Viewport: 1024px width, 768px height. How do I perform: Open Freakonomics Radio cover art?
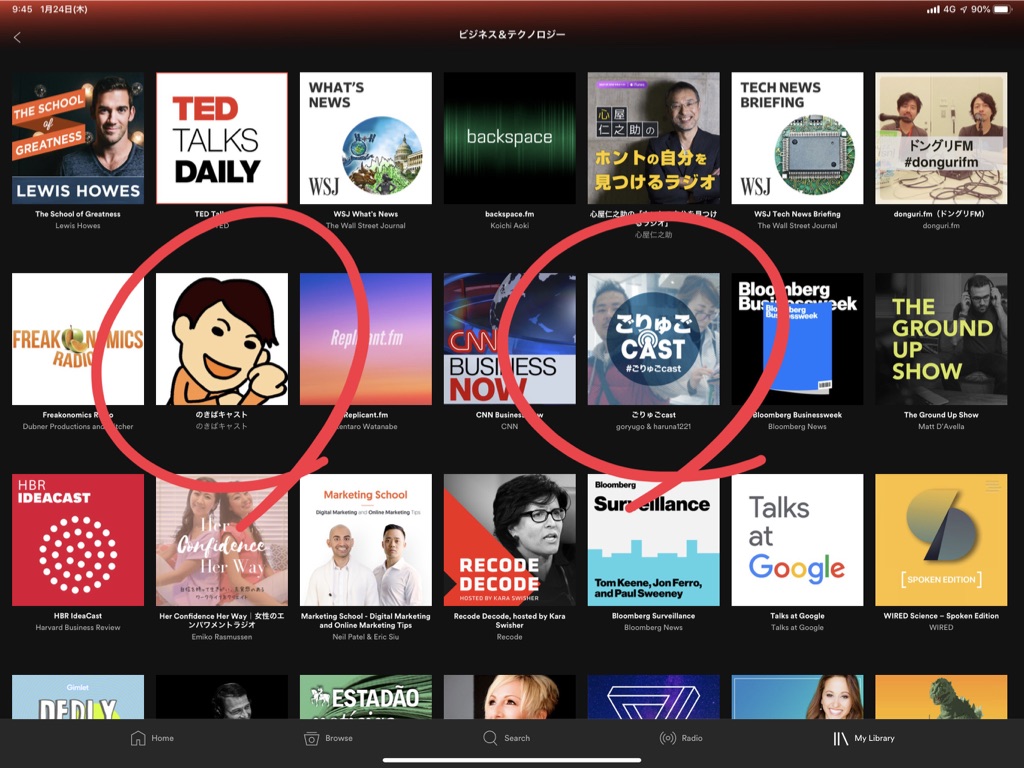(78, 339)
